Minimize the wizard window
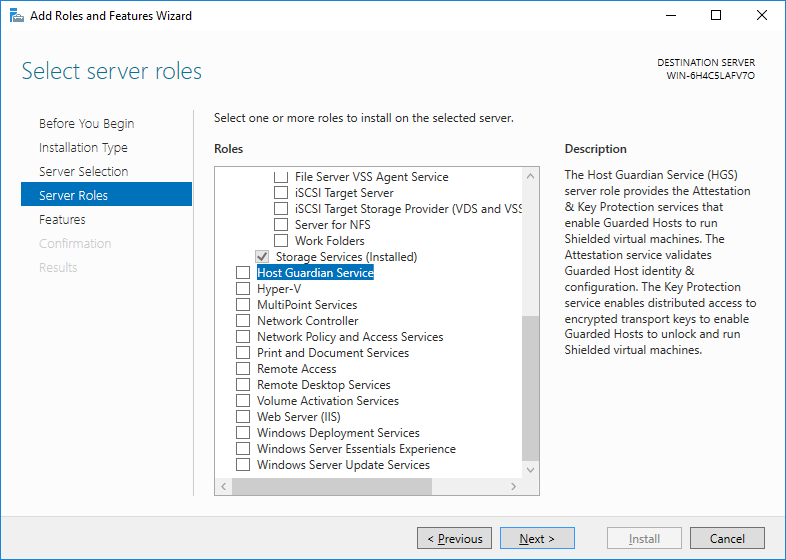Image resolution: width=786 pixels, height=560 pixels. coord(671,16)
